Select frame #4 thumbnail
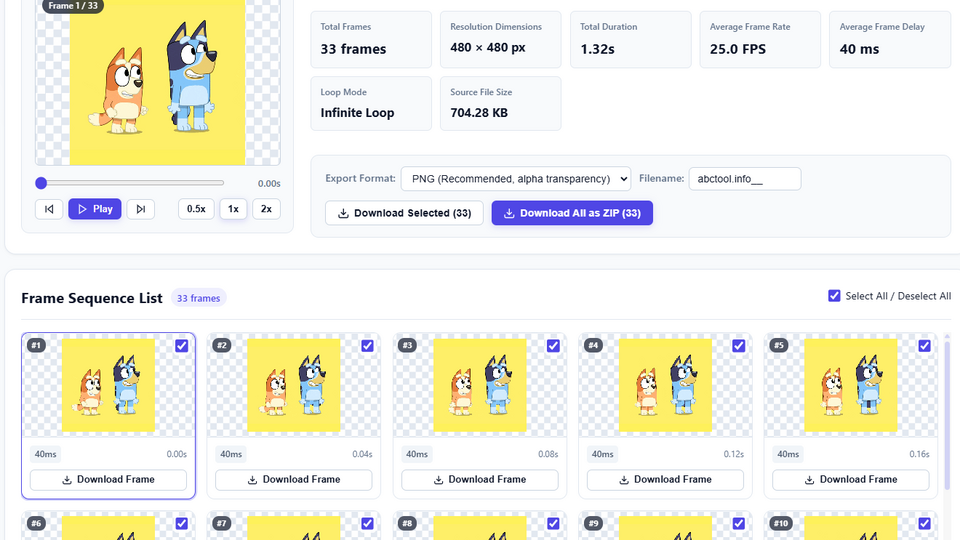The width and height of the screenshot is (960, 540). 666,385
